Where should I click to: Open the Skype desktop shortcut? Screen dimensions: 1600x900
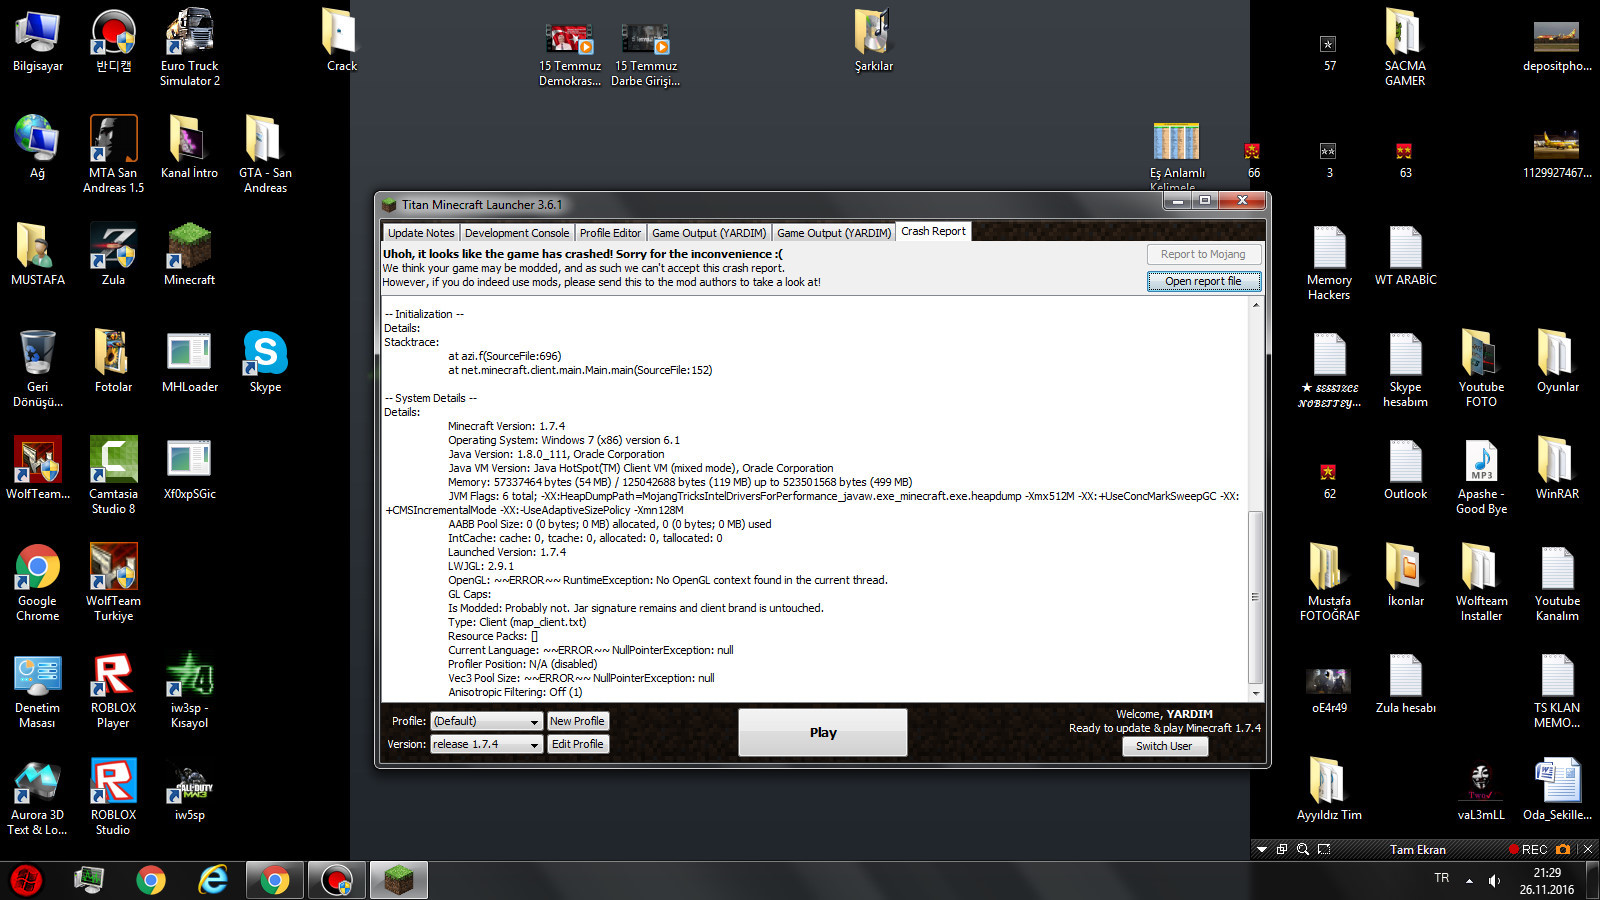[x=265, y=361]
